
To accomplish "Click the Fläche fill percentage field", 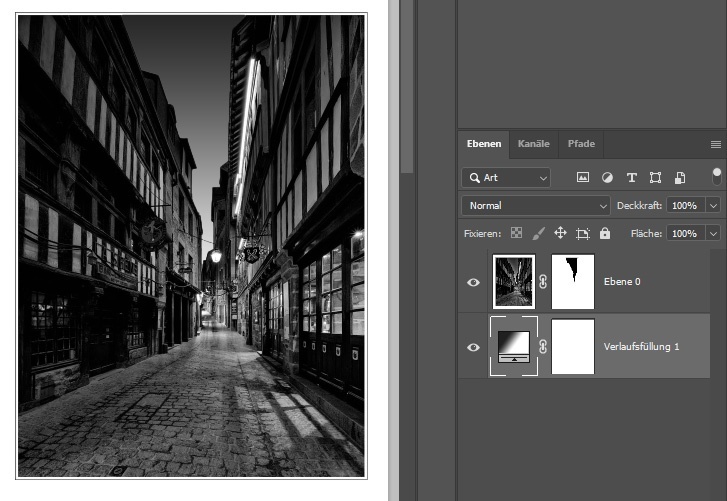I will [683, 233].
